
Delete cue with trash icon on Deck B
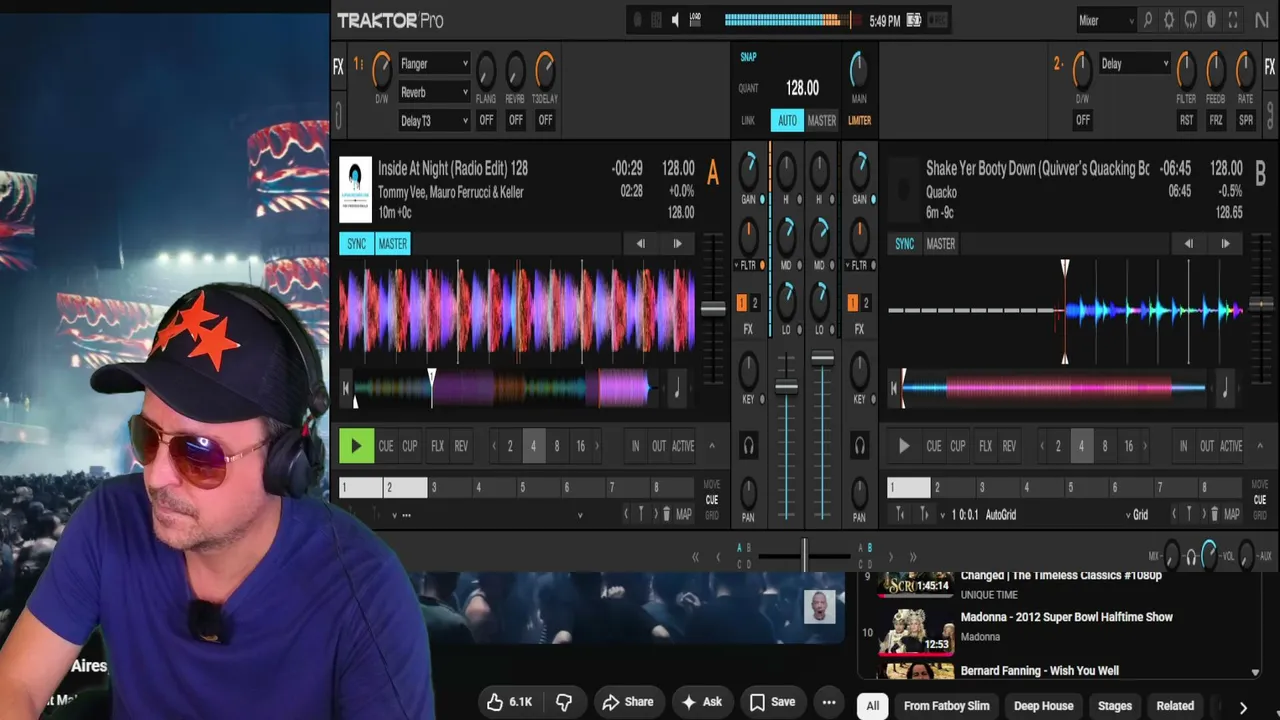point(1215,514)
